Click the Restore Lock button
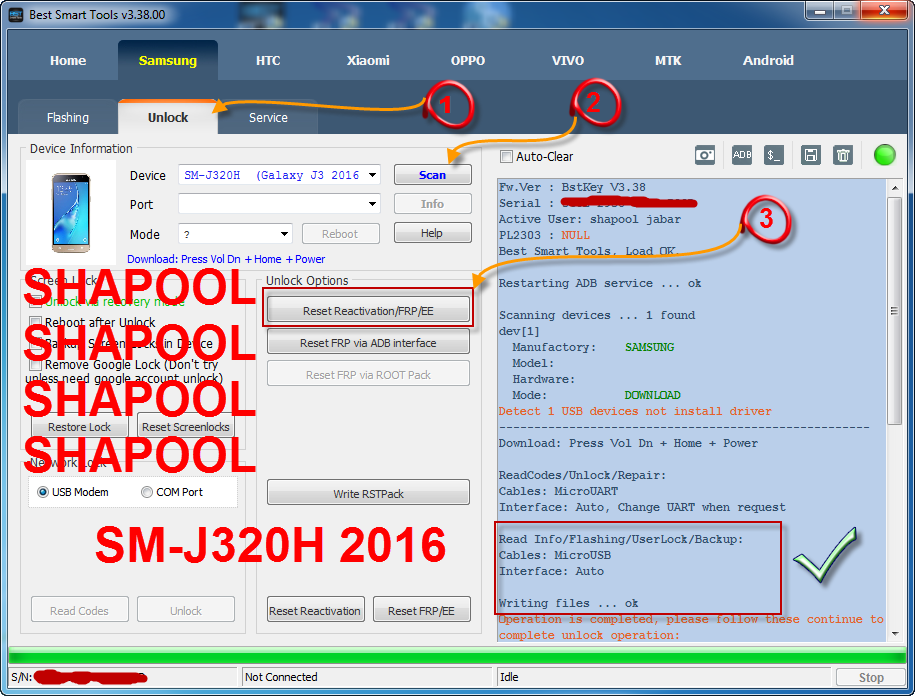 coord(79,426)
